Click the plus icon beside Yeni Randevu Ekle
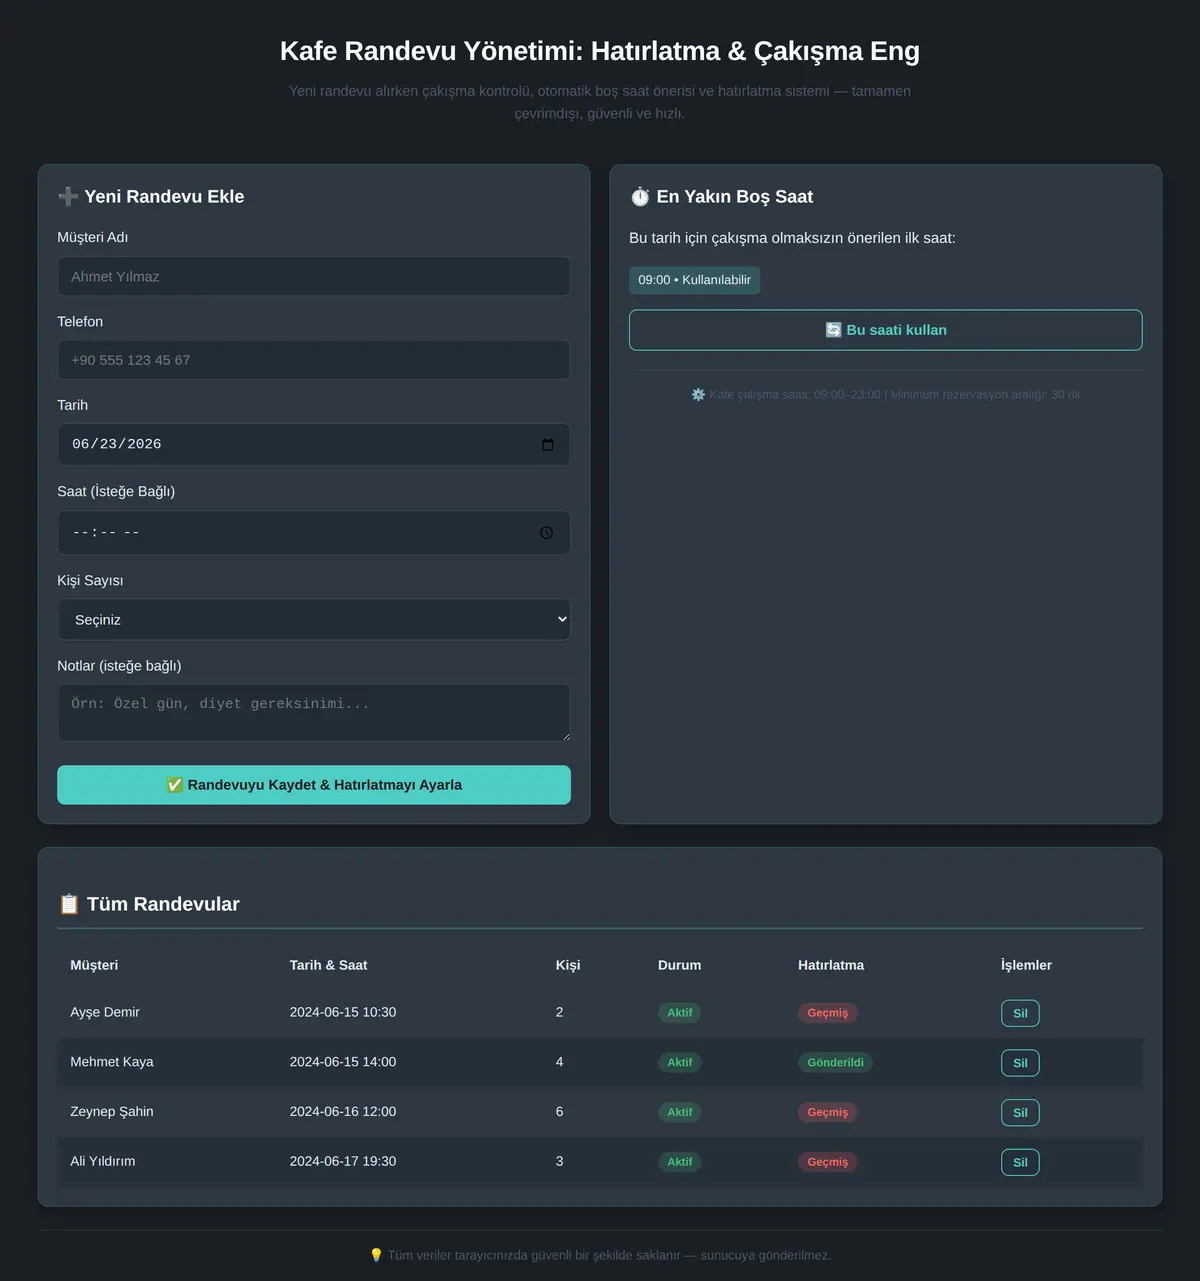This screenshot has width=1200, height=1281. coord(68,197)
